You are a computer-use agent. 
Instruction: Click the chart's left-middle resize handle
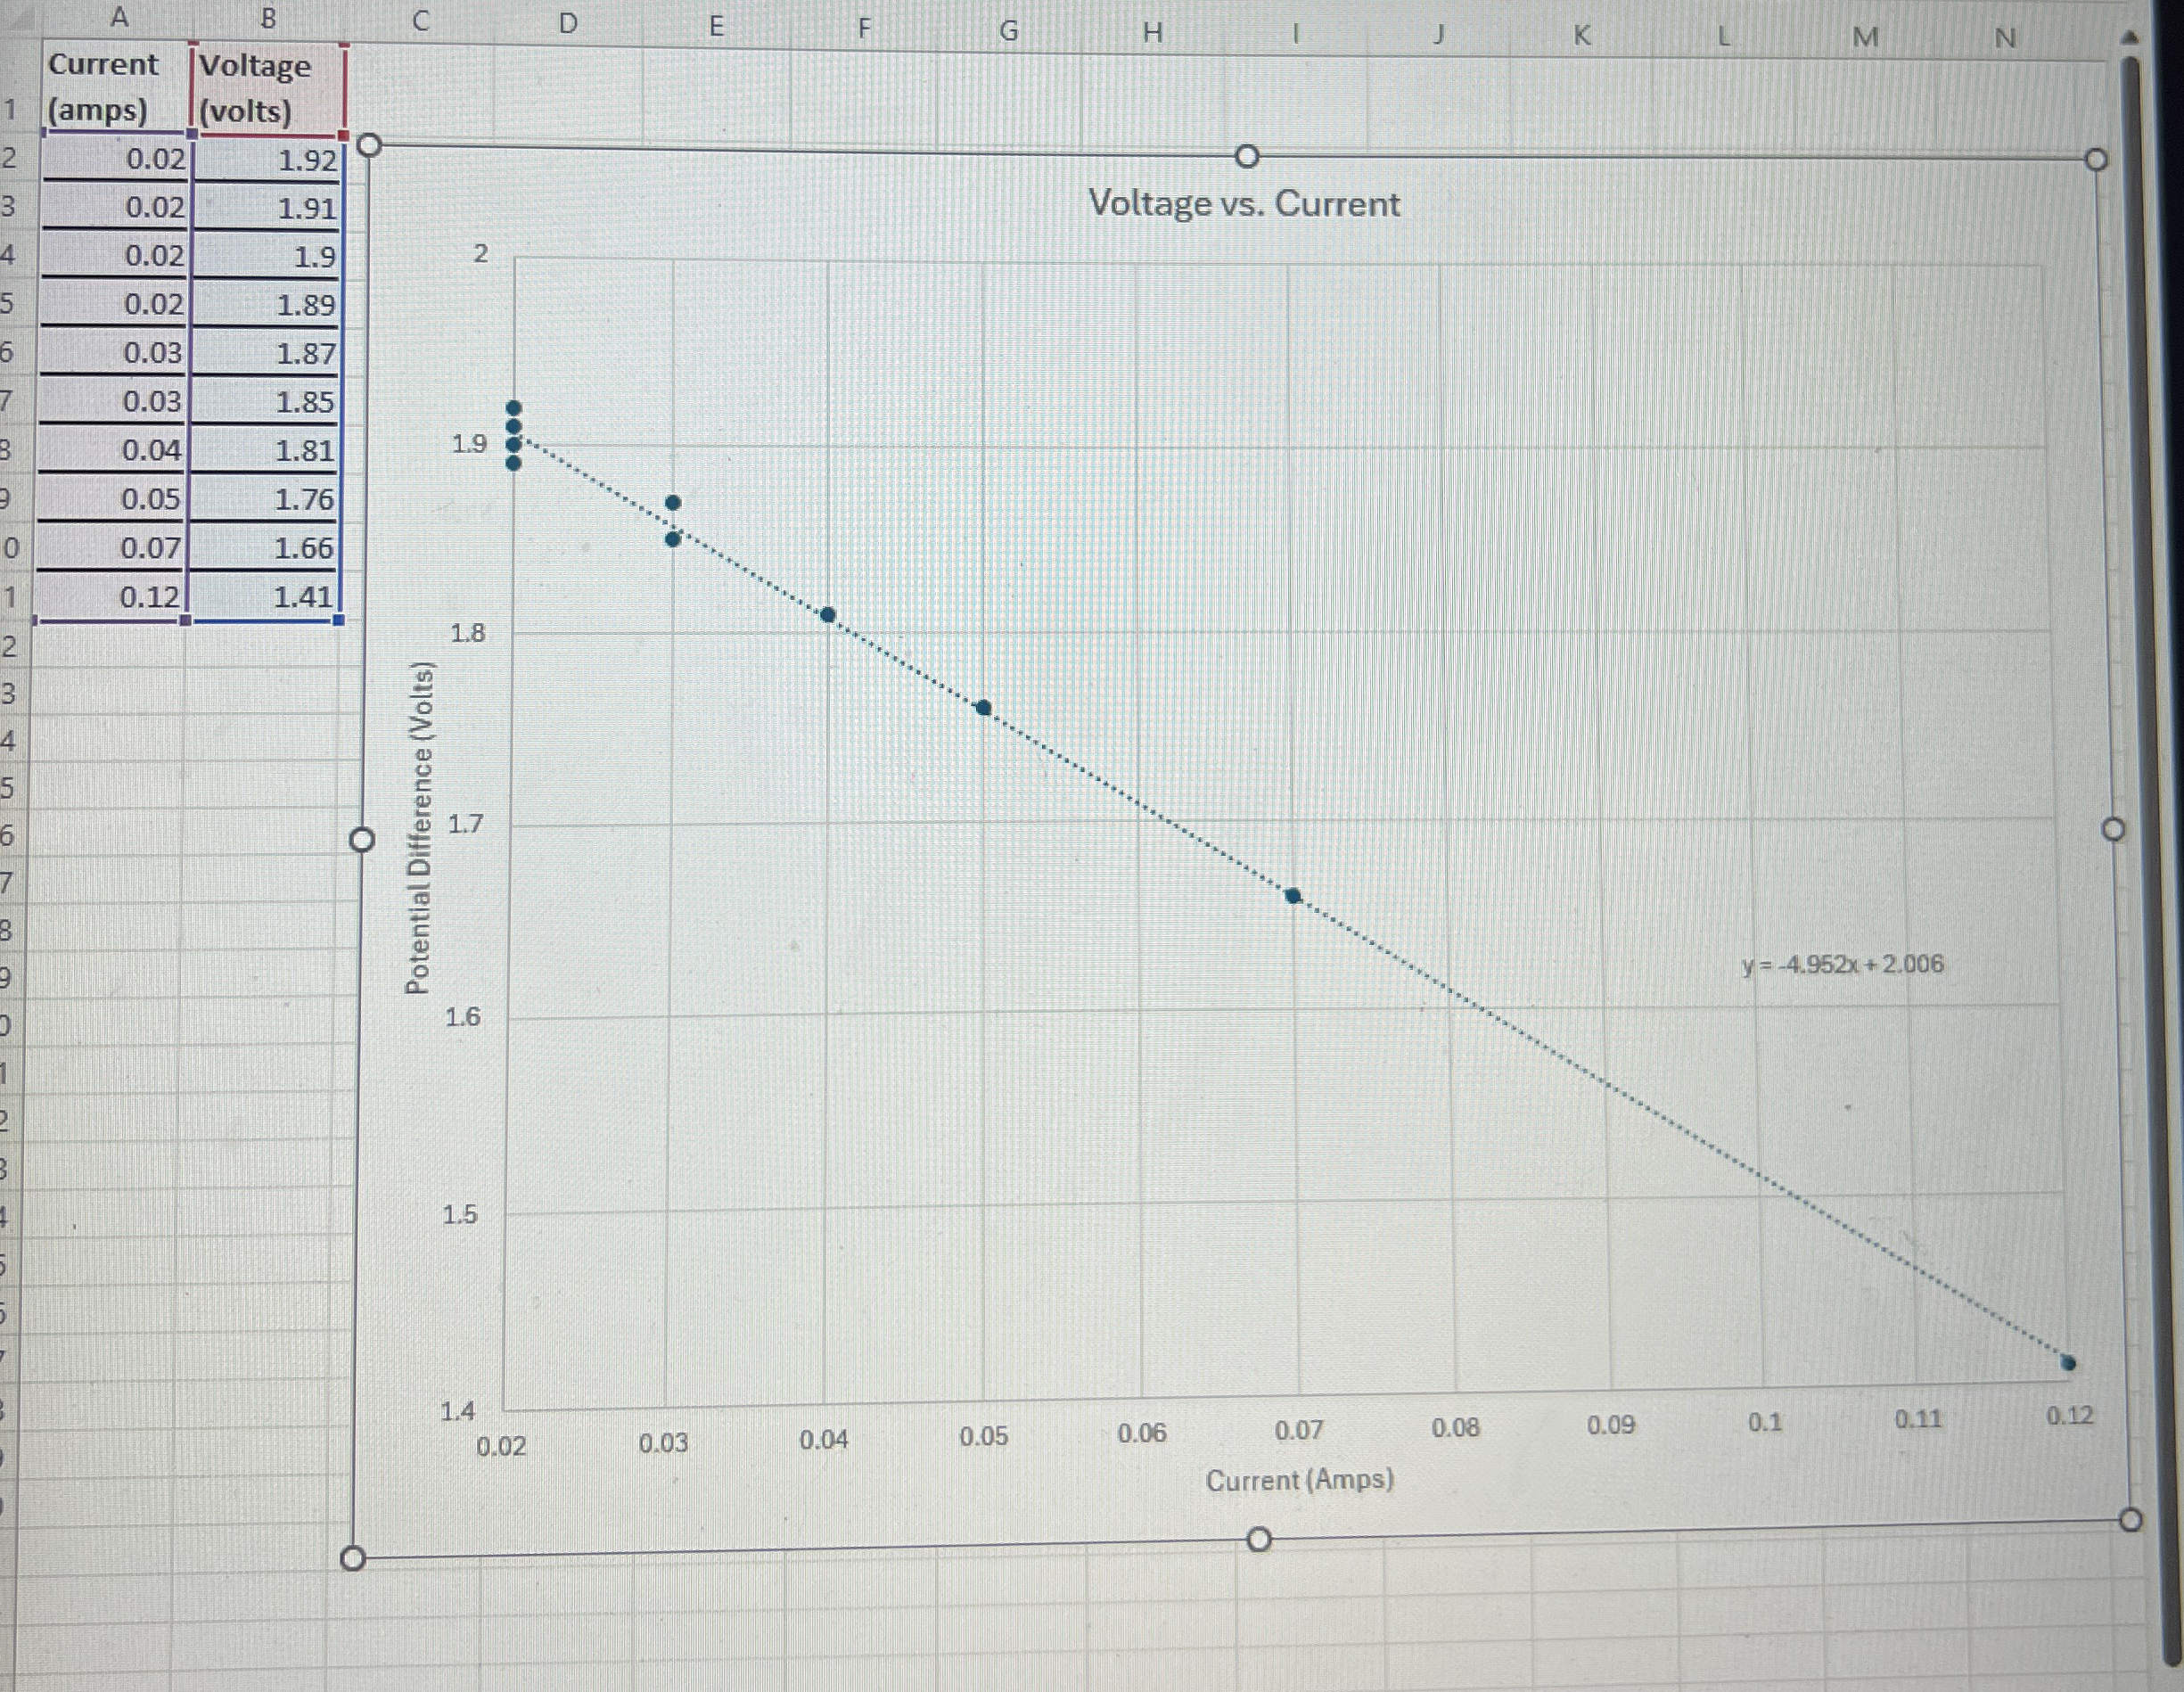[x=362, y=839]
